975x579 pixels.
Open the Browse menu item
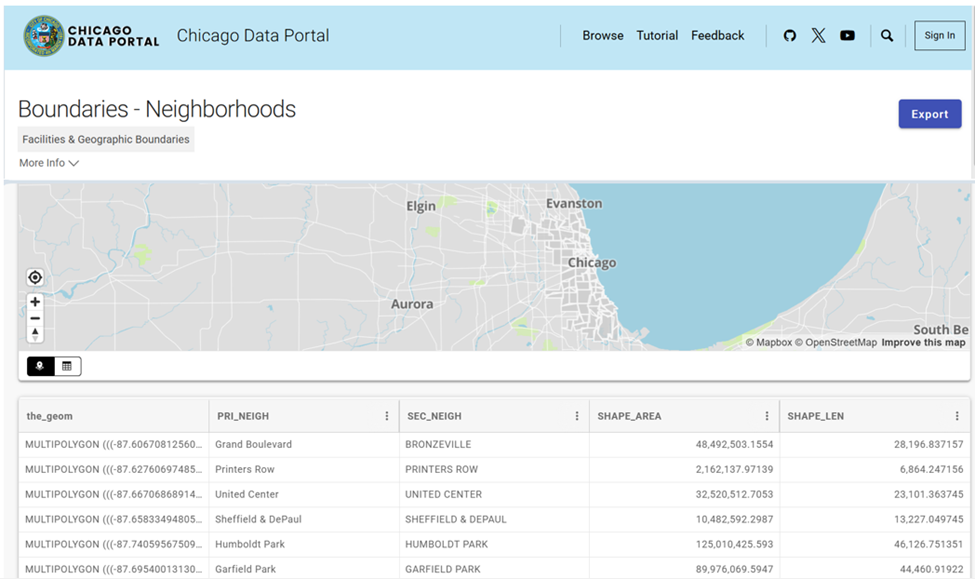point(603,36)
